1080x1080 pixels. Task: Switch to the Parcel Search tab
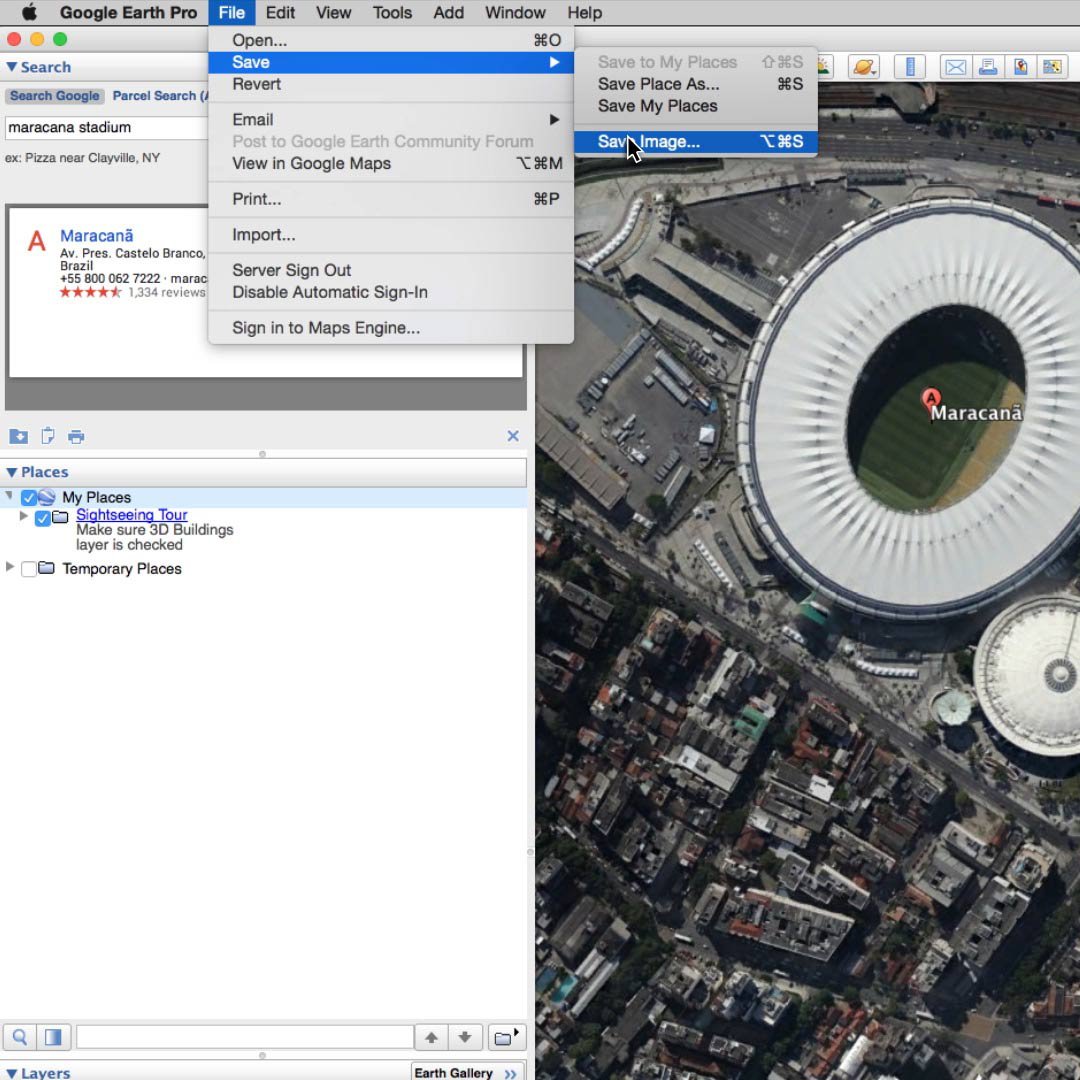click(x=160, y=96)
